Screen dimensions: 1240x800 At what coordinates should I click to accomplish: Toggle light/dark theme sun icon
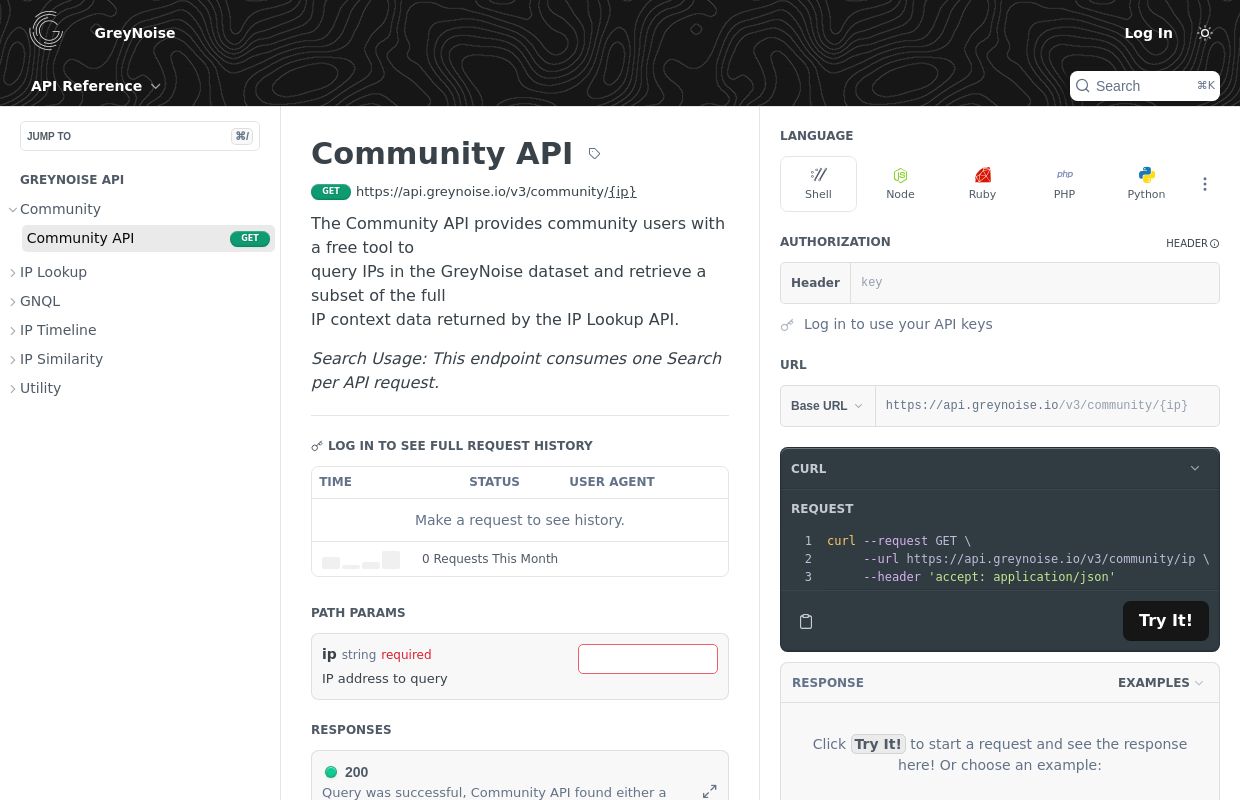click(1205, 33)
